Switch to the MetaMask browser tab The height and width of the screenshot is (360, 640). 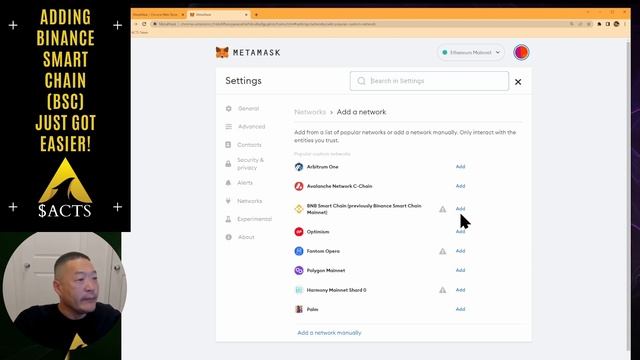[x=219, y=14]
